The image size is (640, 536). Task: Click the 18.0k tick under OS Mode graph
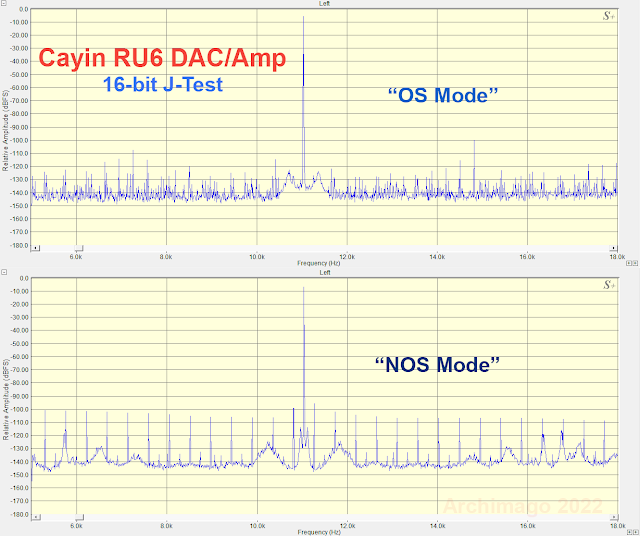pos(618,257)
